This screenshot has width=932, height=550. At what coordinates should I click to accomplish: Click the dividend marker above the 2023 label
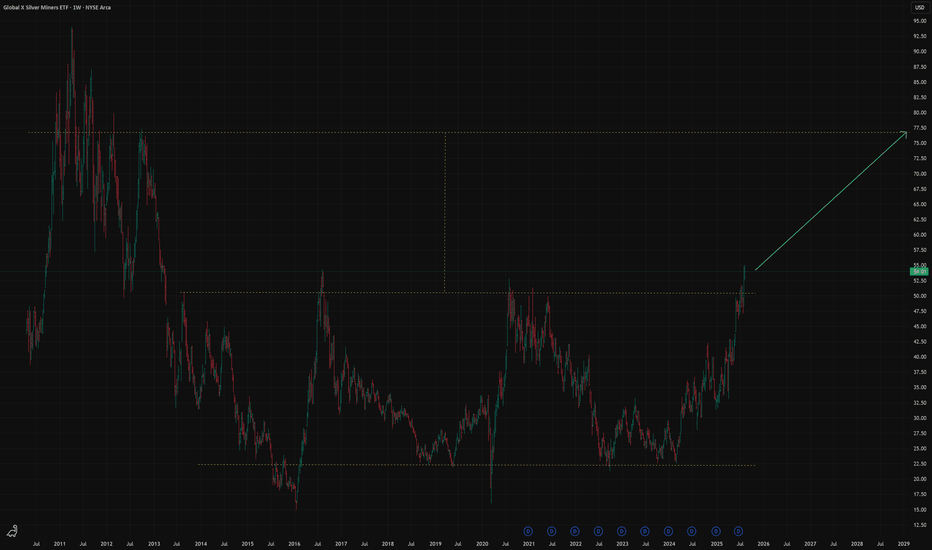pos(622,531)
